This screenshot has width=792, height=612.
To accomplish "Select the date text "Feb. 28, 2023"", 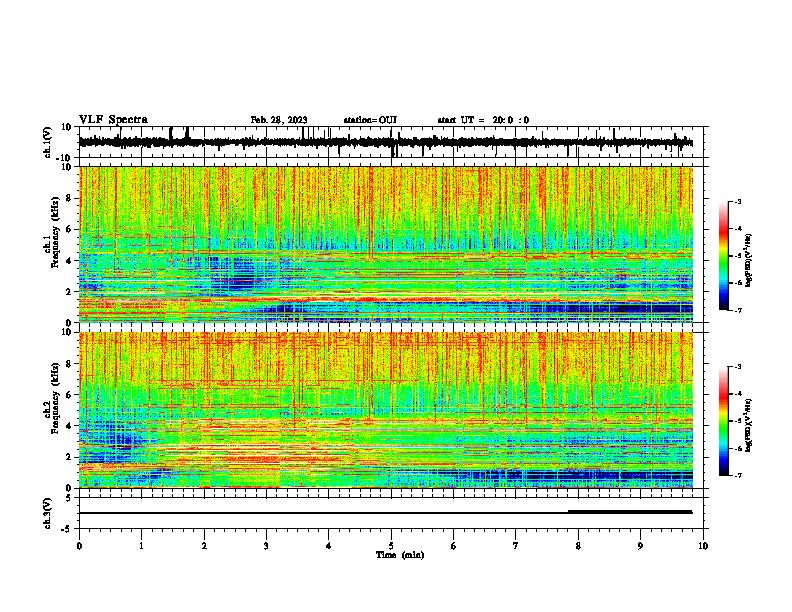I will click(279, 120).
